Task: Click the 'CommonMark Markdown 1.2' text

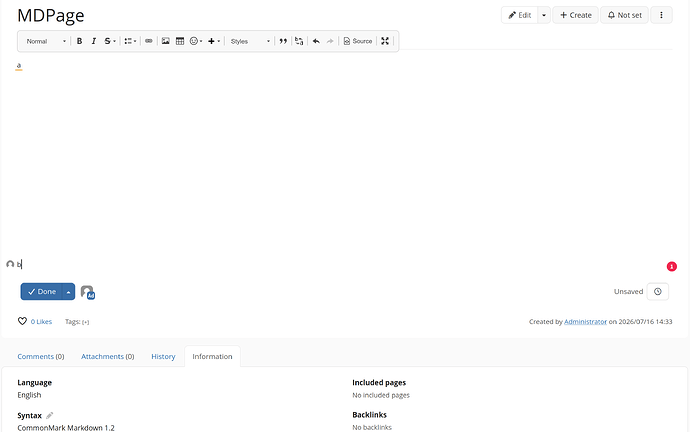Action: point(66,428)
